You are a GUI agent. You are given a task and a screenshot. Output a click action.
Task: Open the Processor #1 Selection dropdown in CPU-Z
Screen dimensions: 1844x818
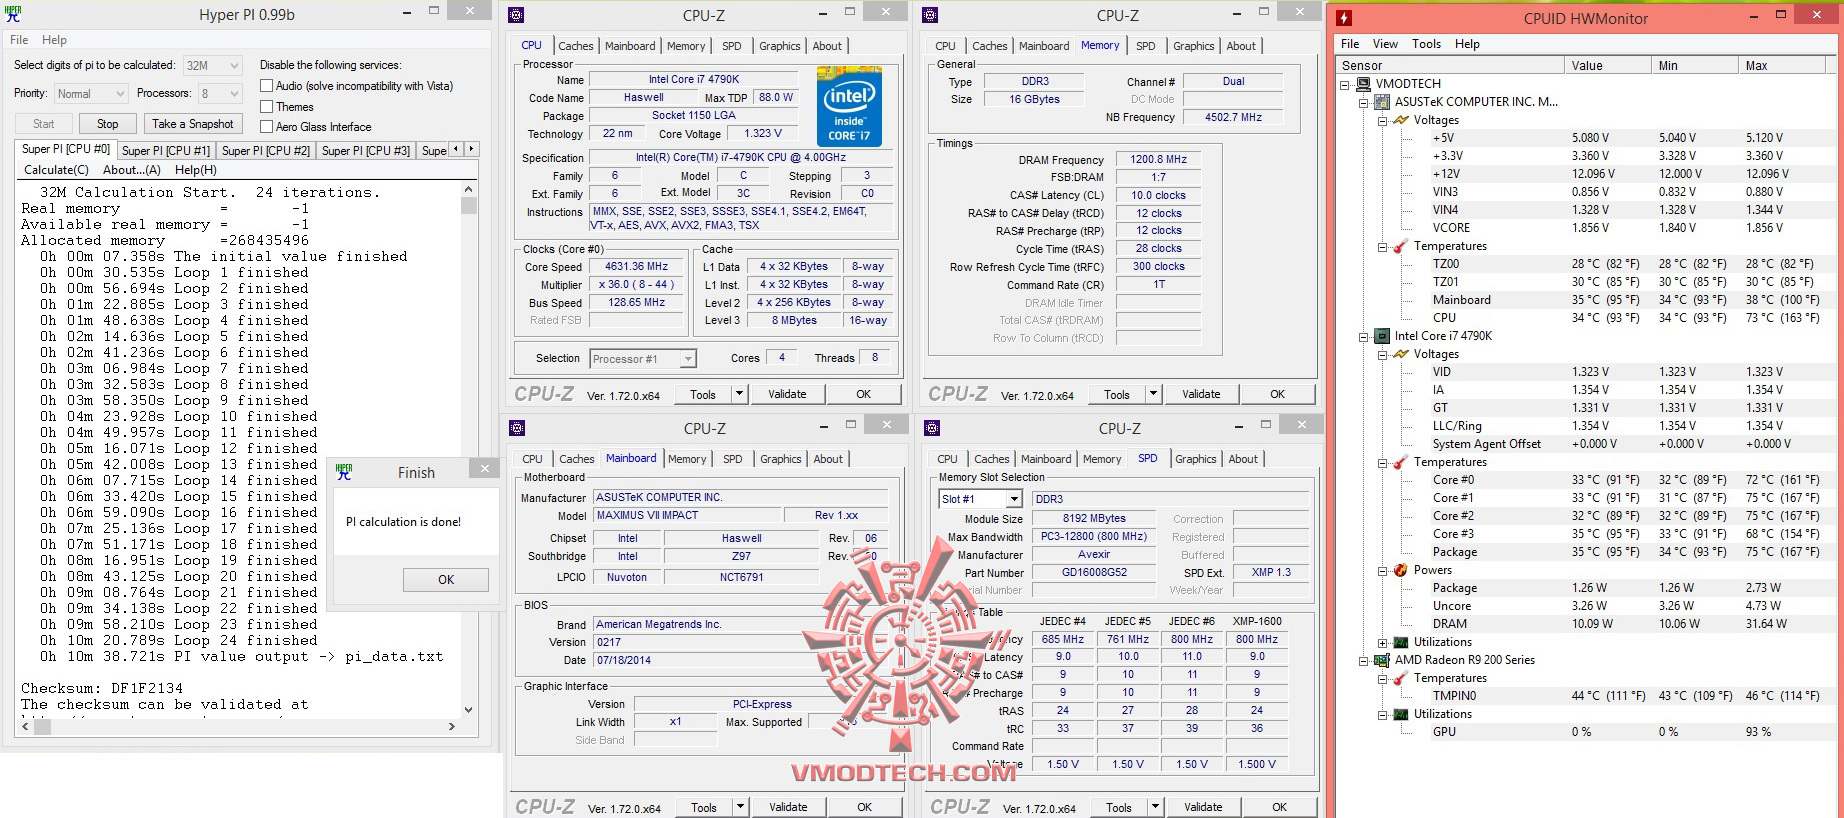(643, 359)
